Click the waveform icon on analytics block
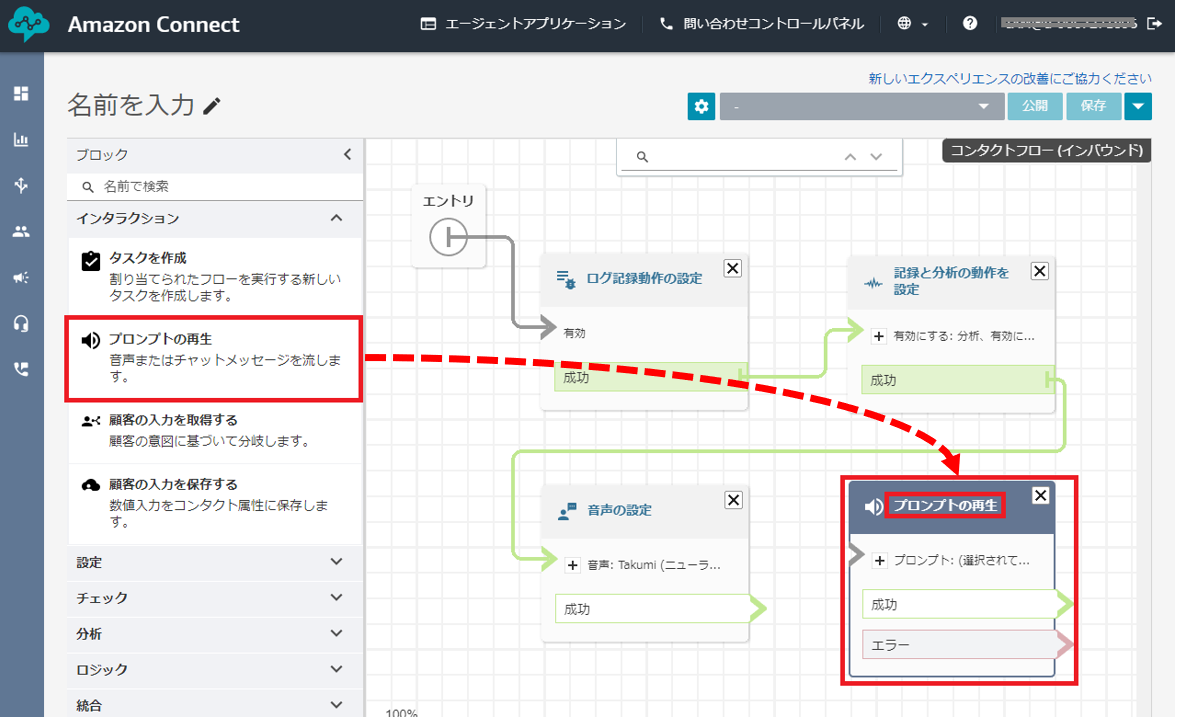1177x717 pixels. 873,283
